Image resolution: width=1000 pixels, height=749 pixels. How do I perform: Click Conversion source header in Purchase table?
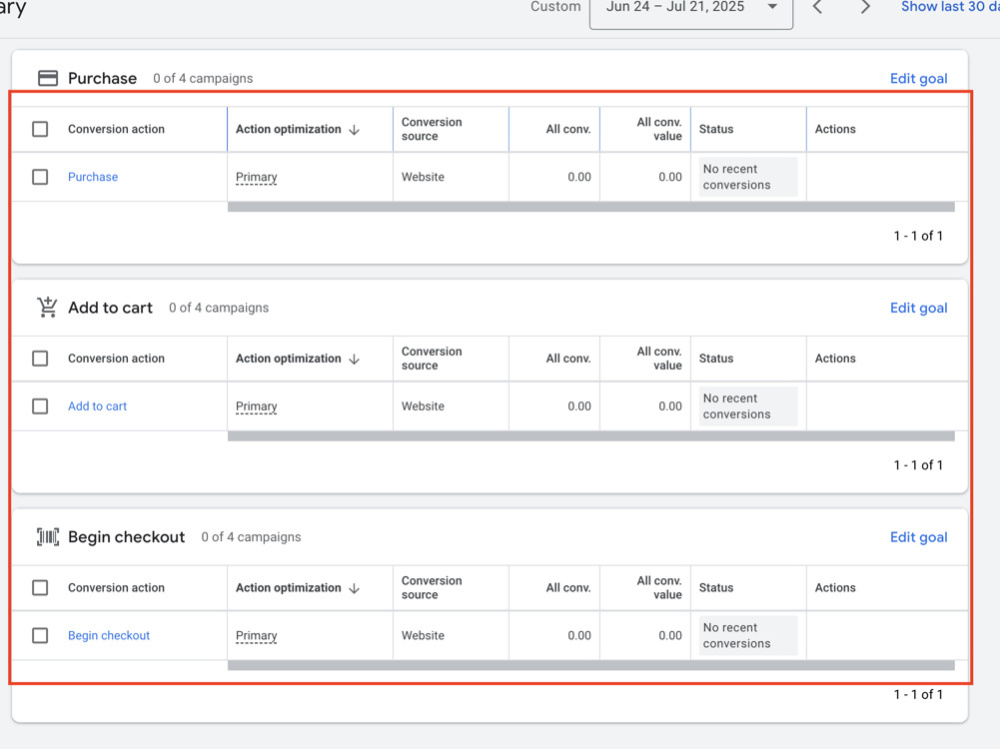(432, 129)
